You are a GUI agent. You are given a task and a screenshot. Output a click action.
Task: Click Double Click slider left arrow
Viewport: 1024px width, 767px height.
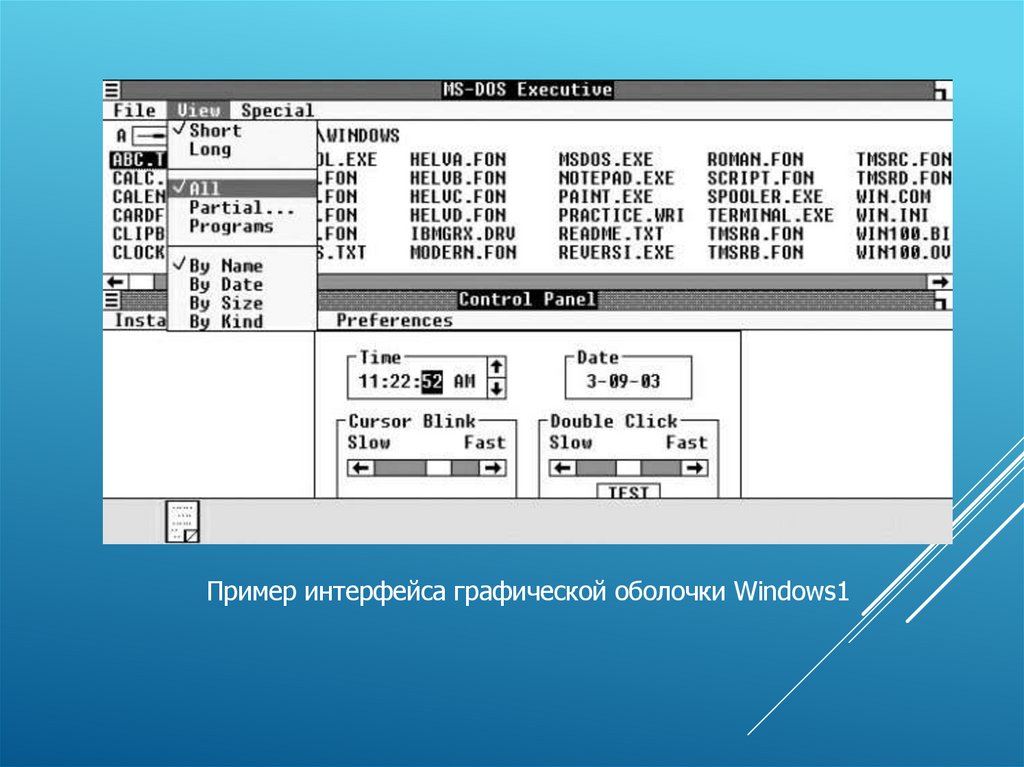[x=563, y=468]
